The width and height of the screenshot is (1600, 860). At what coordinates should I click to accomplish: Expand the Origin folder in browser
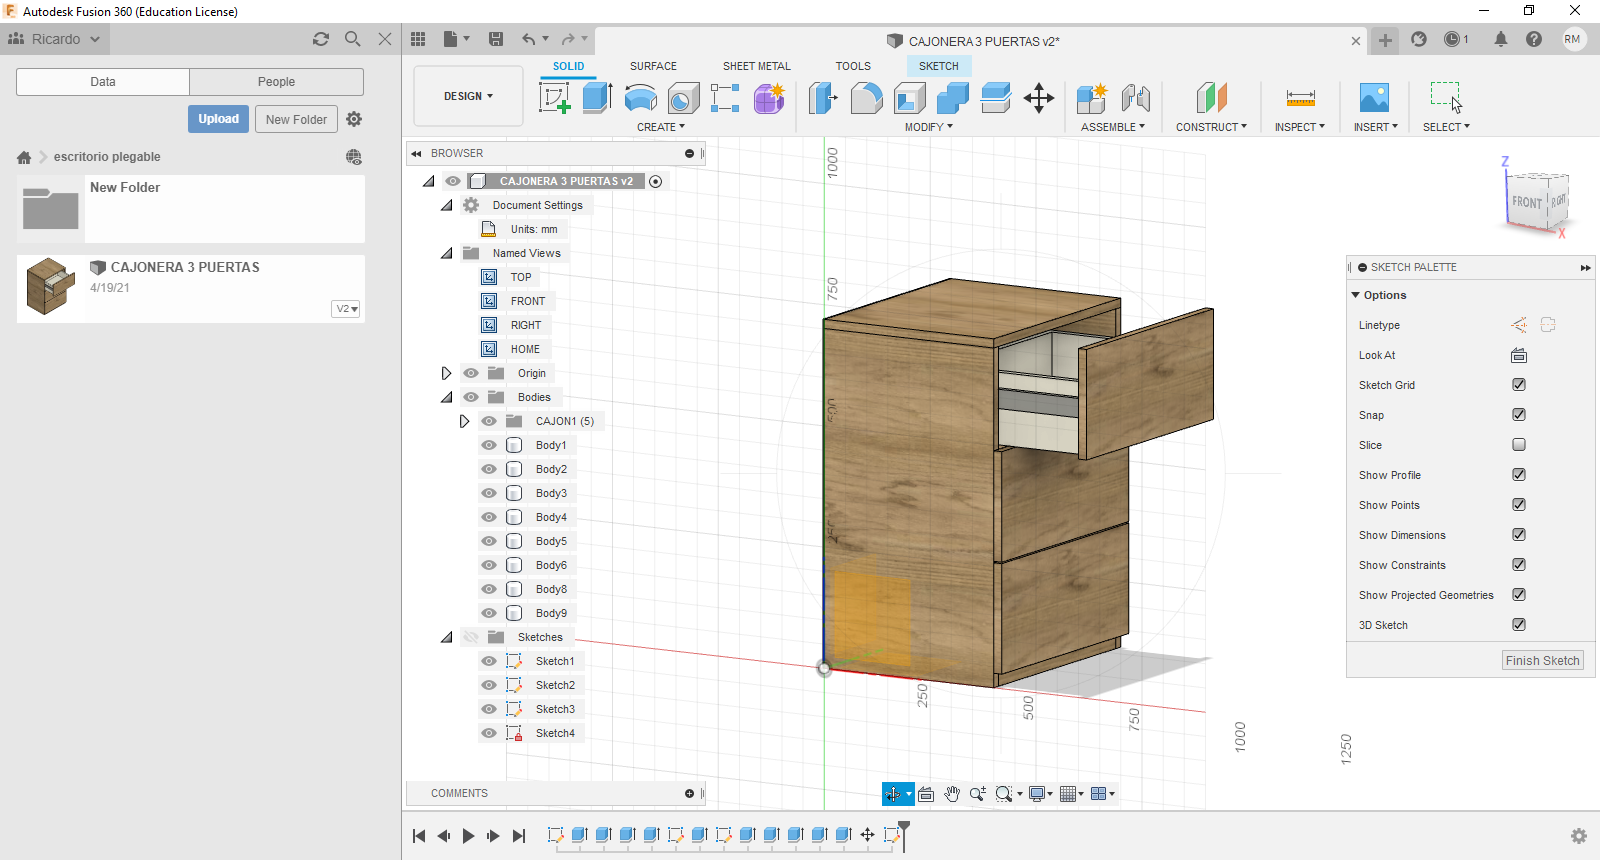tap(446, 373)
